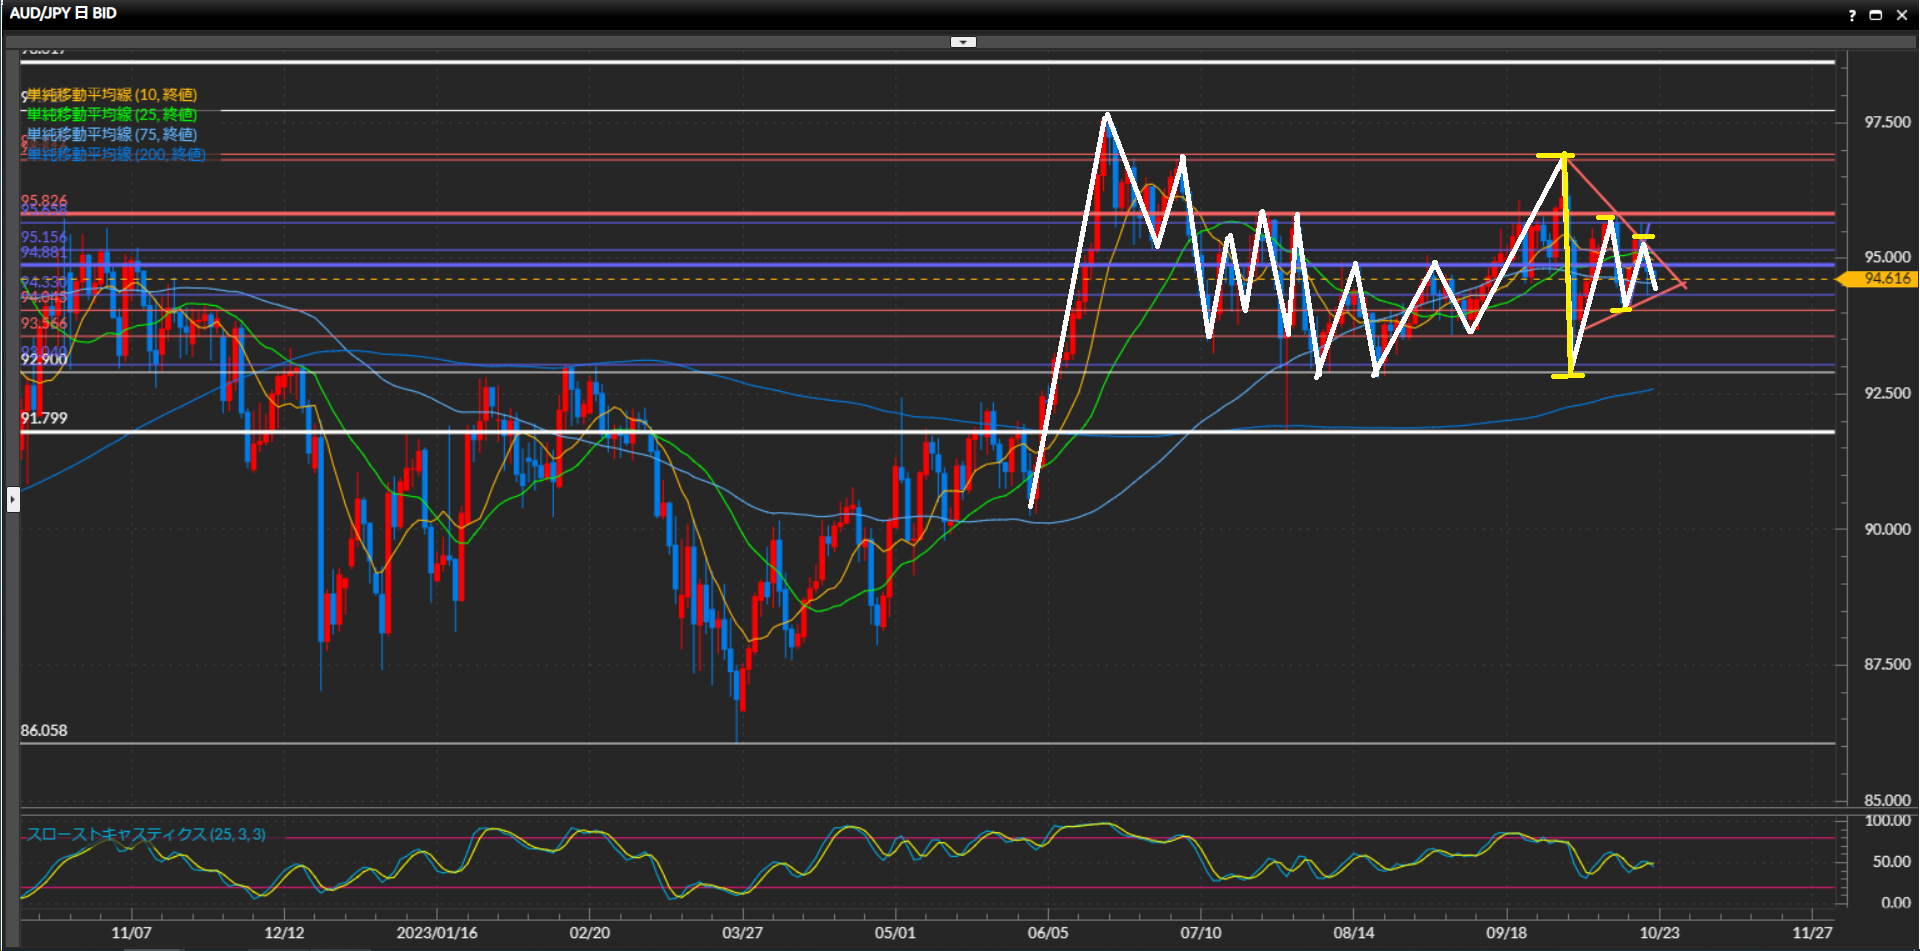Click the 06/05 date on time axis

point(1047,932)
